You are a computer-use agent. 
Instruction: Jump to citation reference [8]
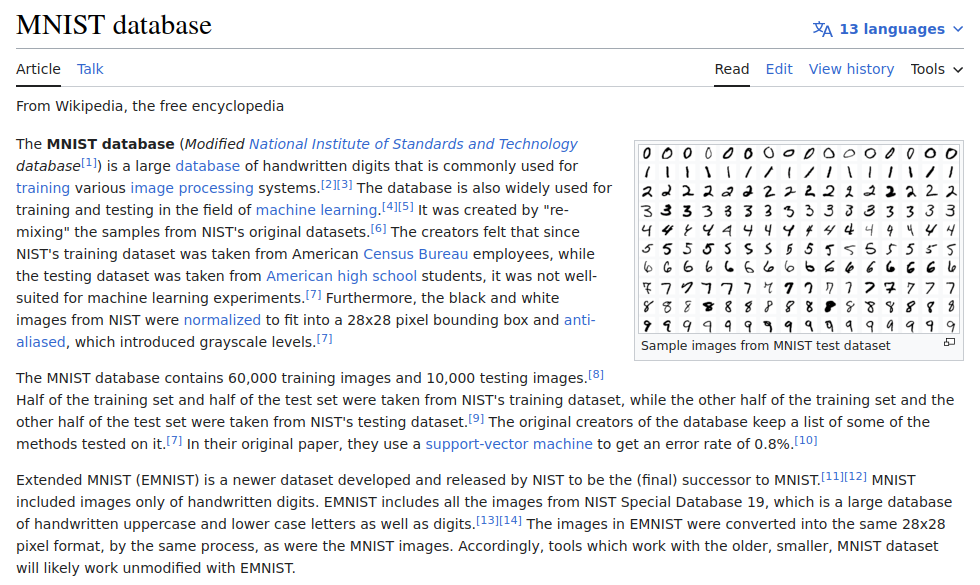tap(596, 375)
